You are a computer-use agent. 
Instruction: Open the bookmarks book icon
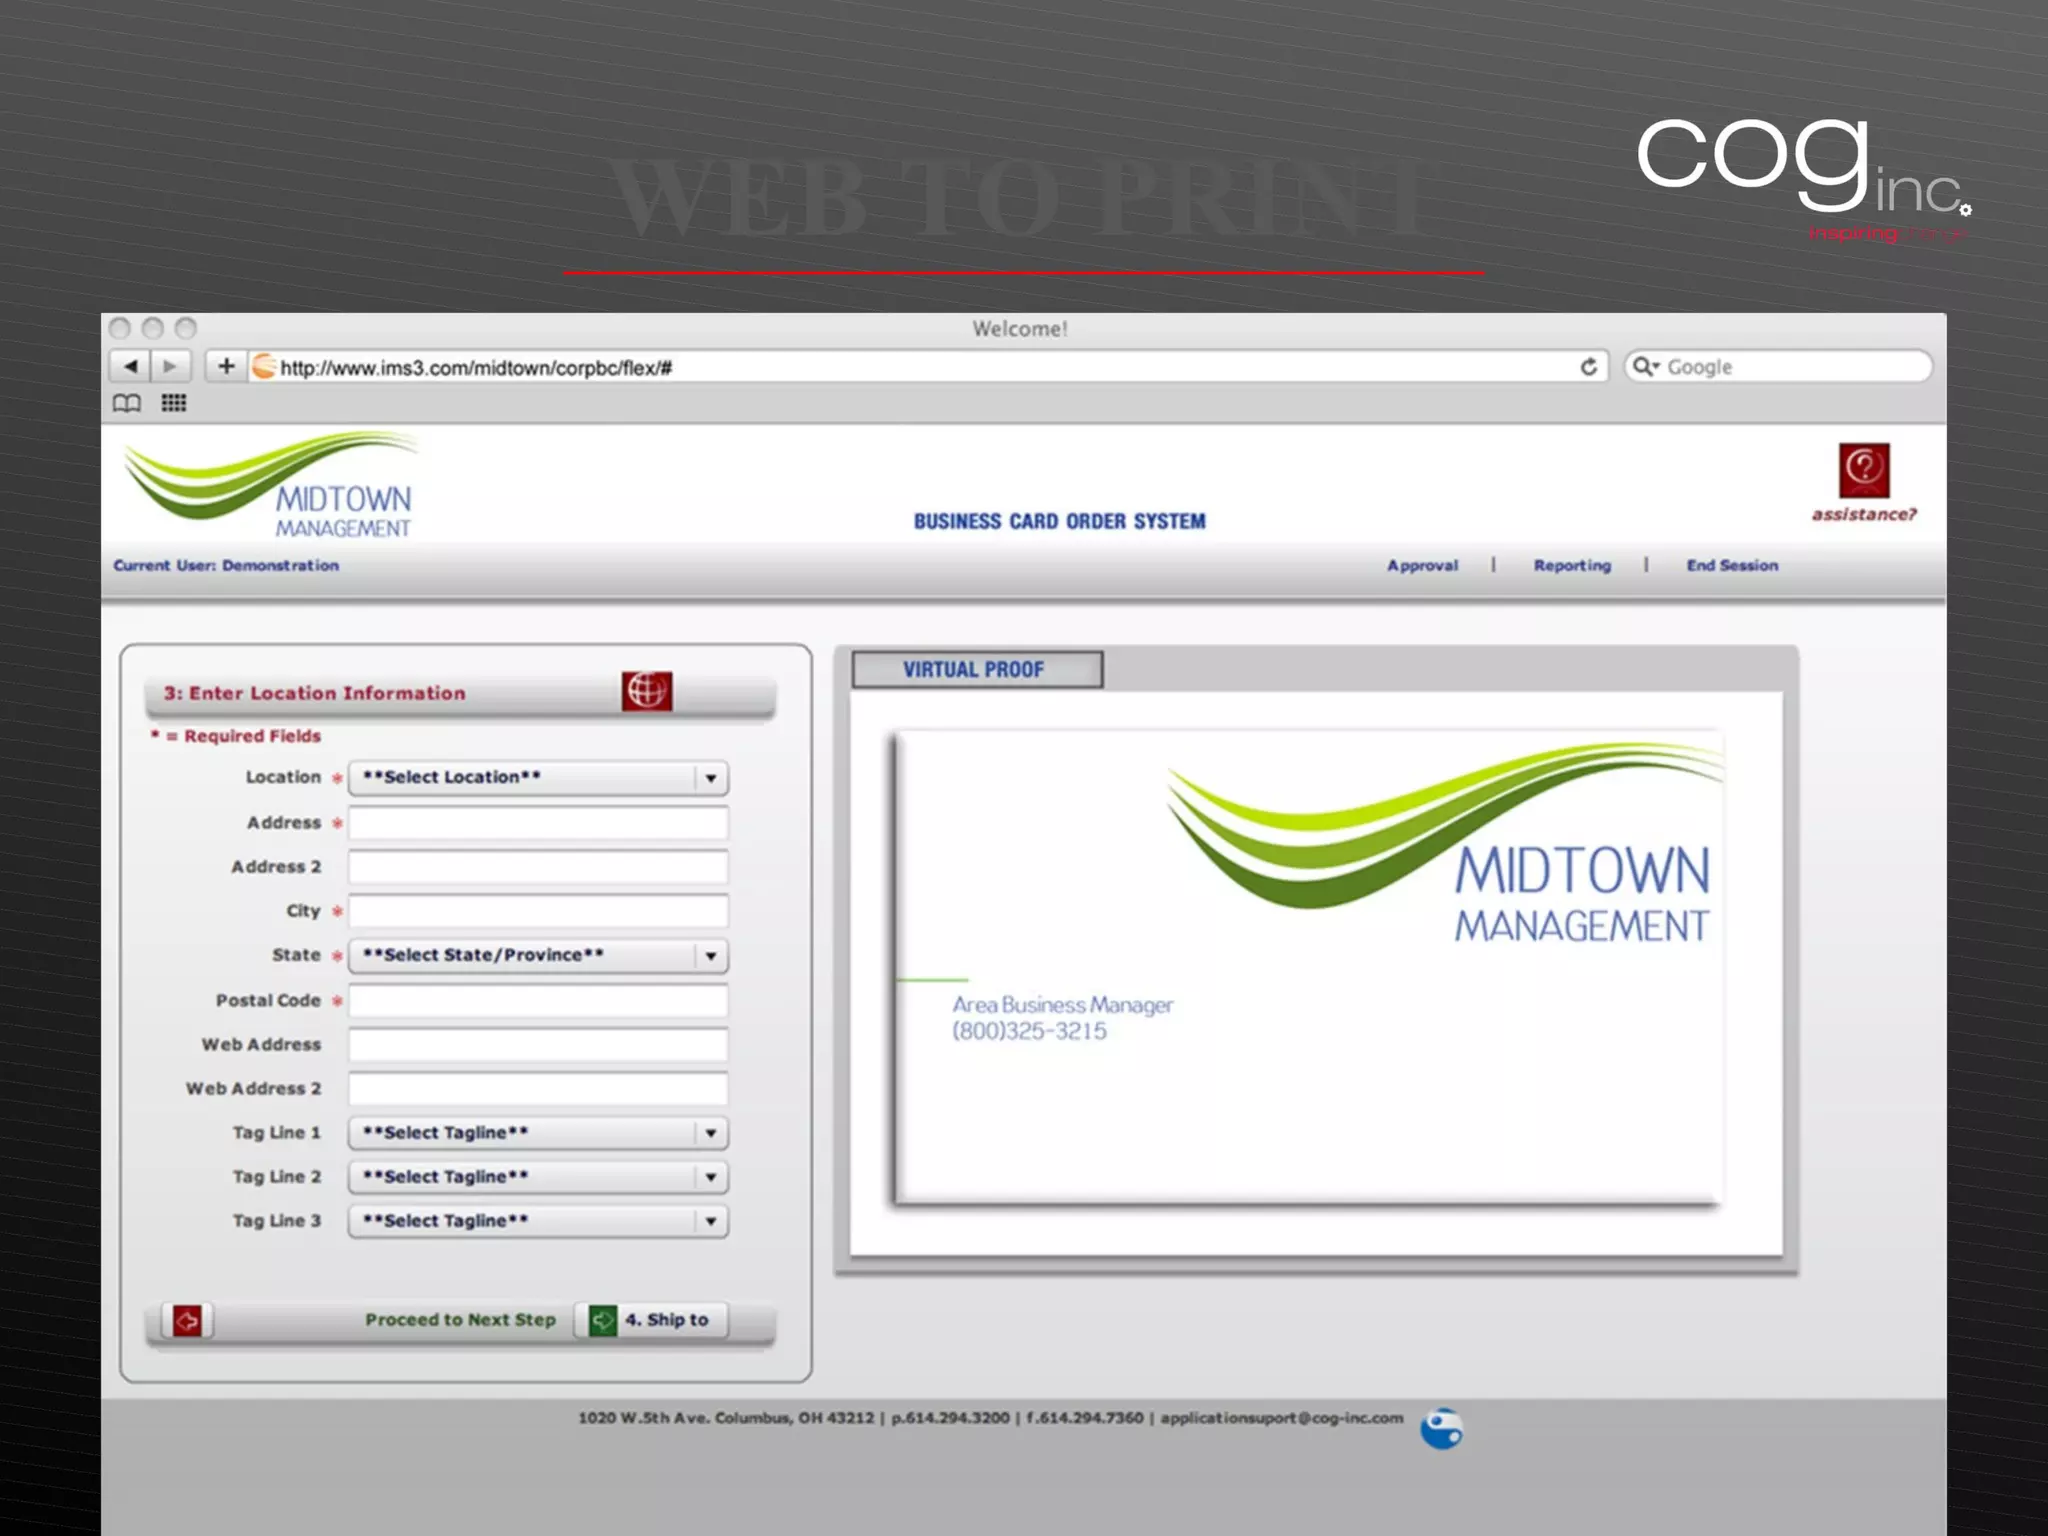tap(127, 403)
